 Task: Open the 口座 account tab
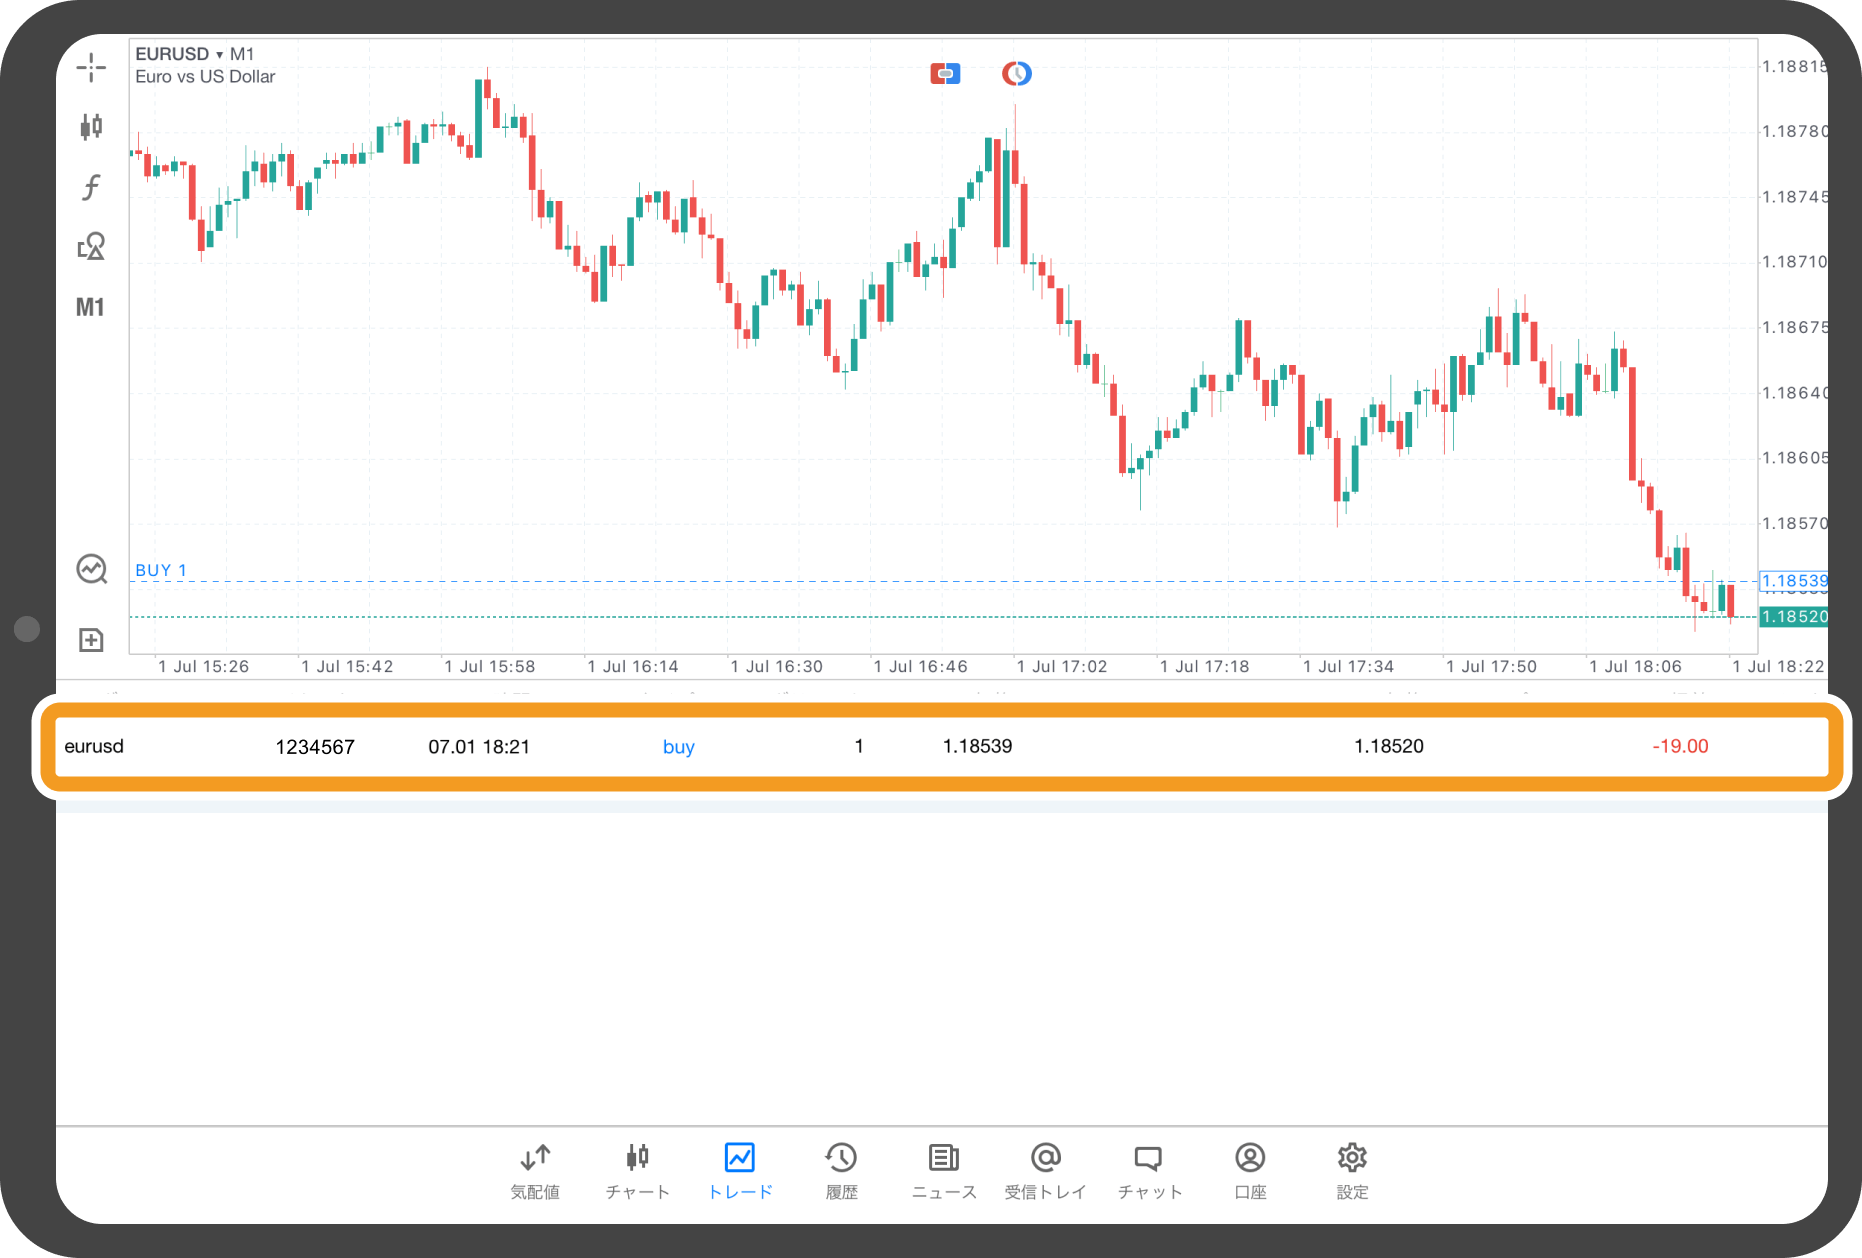tap(1250, 1170)
